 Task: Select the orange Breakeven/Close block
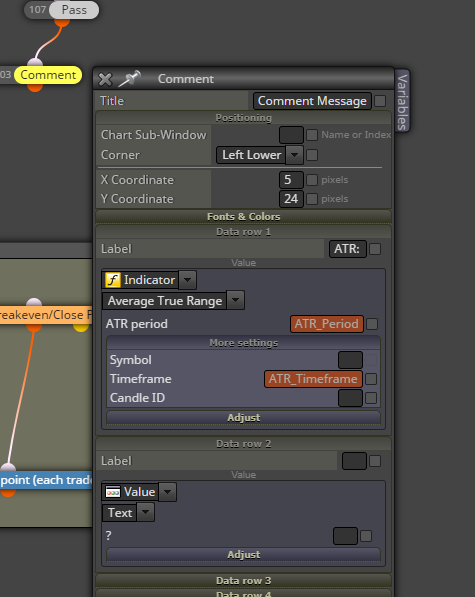46,315
